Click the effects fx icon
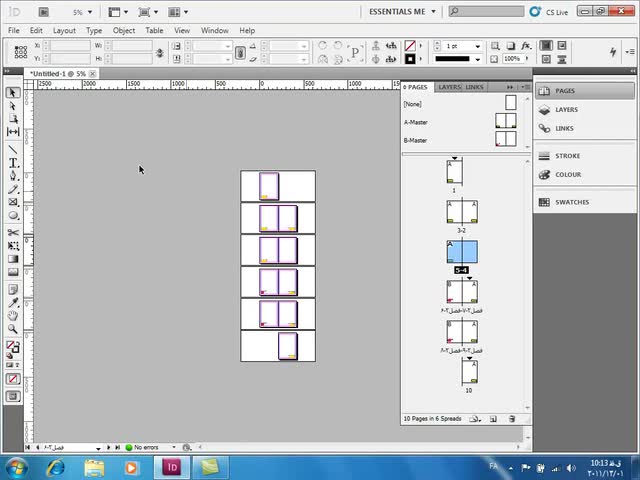The image size is (640, 480). click(526, 46)
